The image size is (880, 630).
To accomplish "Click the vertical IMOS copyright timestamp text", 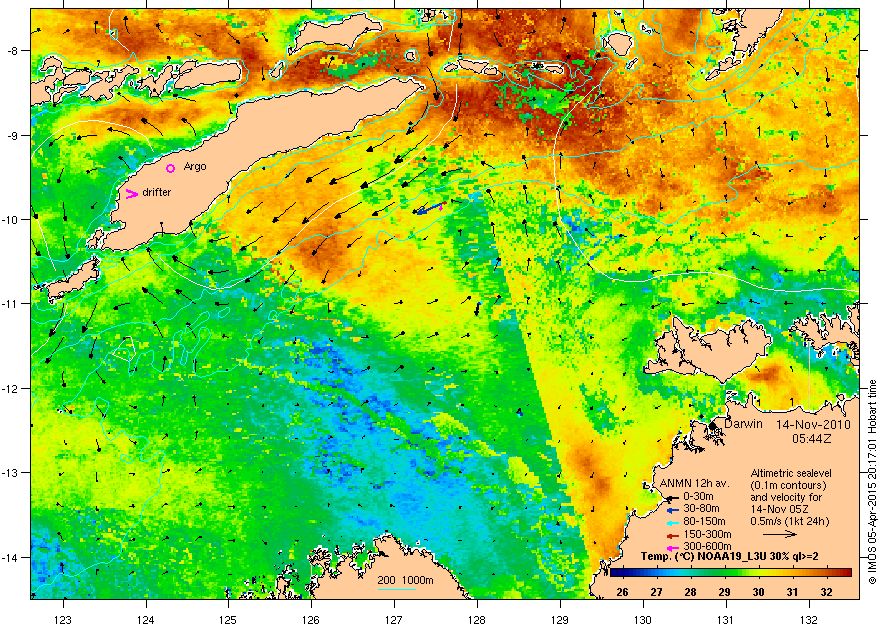I will tap(872, 482).
